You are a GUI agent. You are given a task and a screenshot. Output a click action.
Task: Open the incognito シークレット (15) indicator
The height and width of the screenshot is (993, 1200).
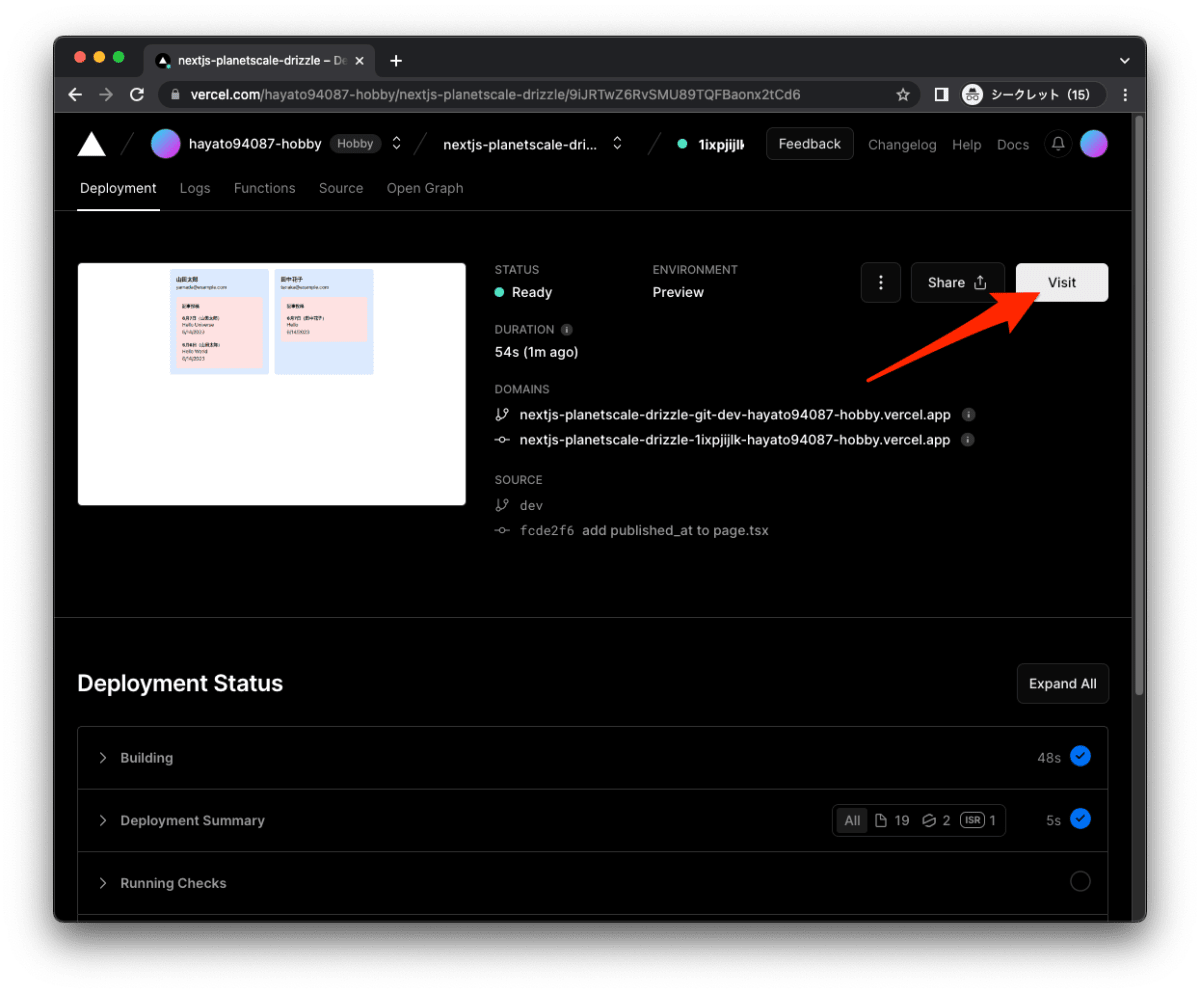1032,95
